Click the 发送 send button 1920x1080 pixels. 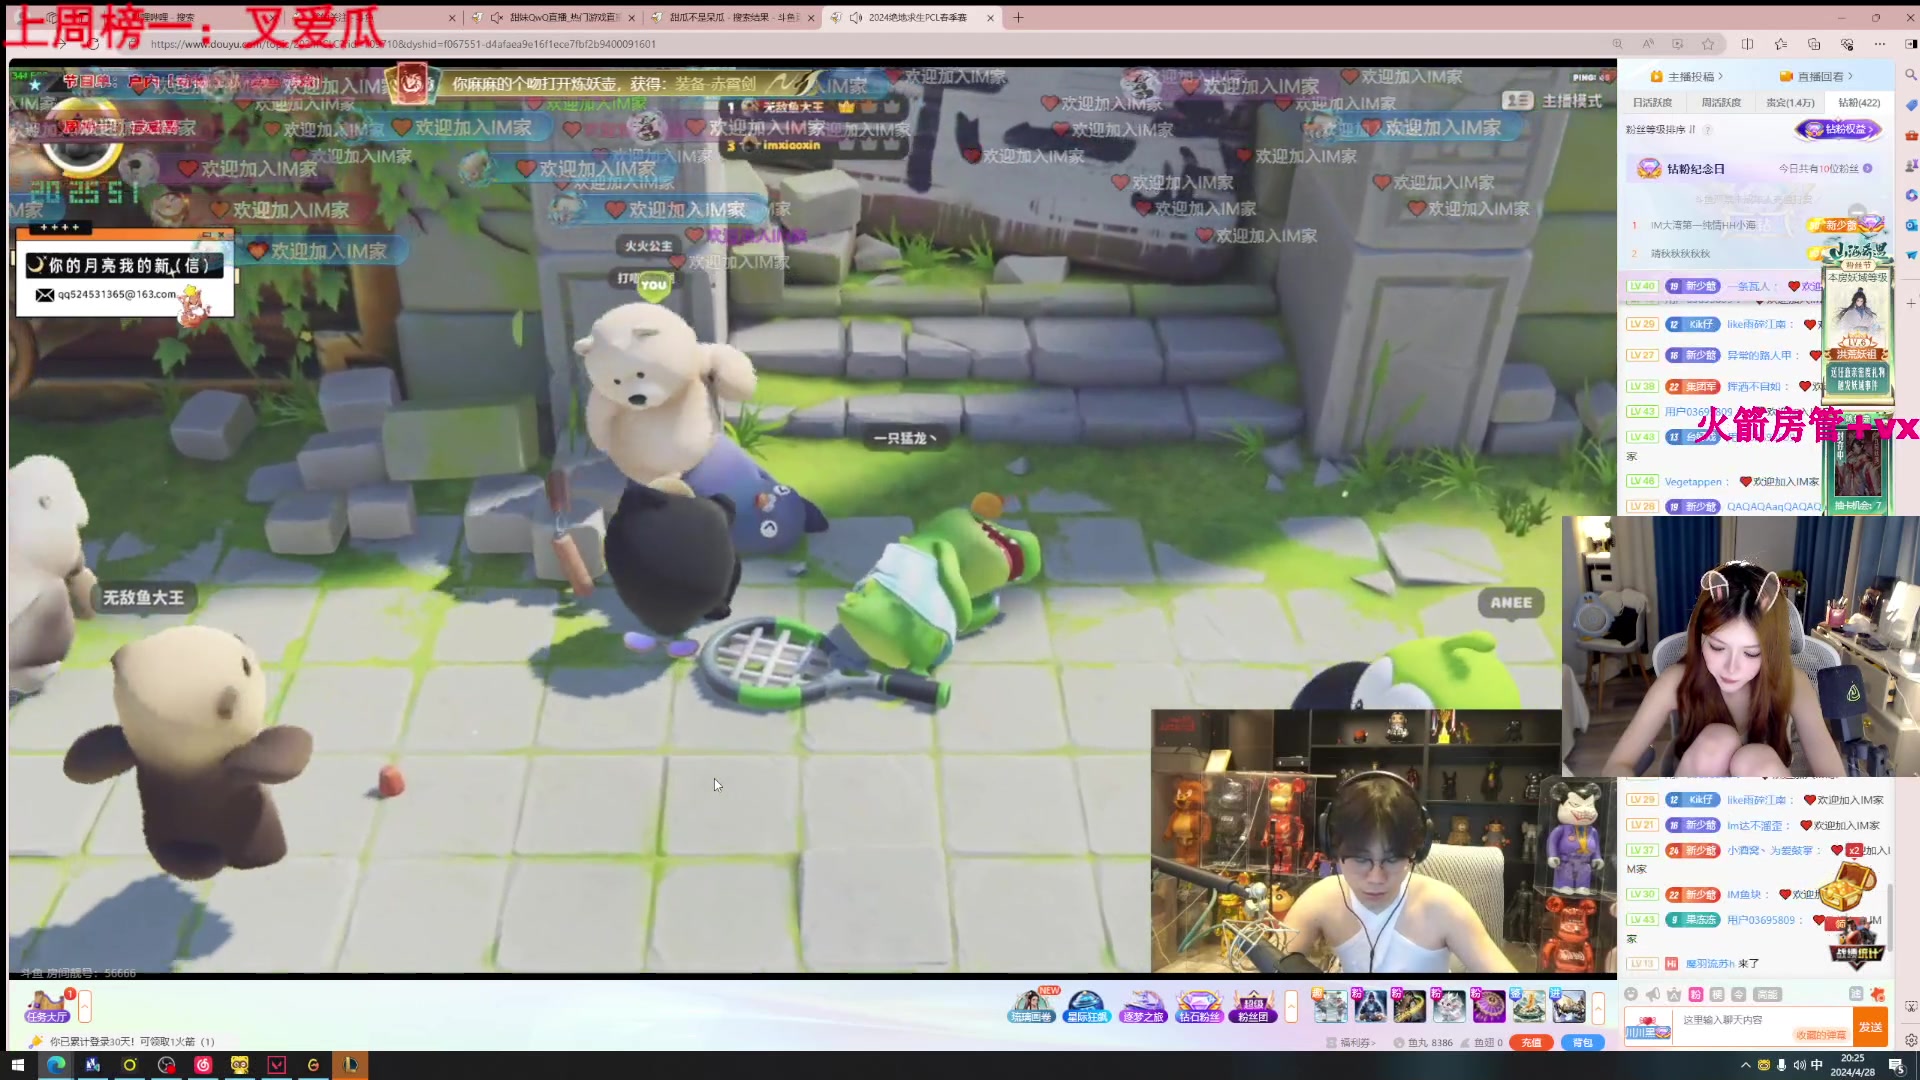(x=1870, y=1027)
